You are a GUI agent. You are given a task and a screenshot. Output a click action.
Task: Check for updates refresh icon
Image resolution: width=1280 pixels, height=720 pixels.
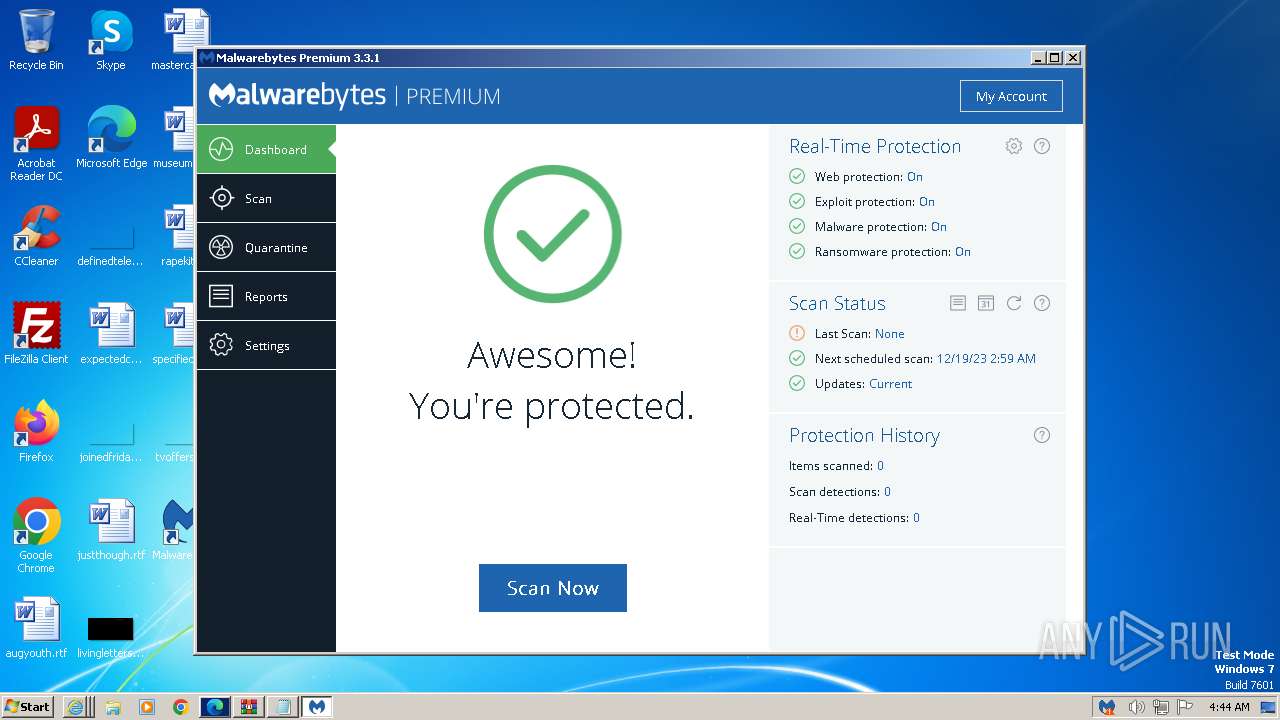click(1014, 303)
